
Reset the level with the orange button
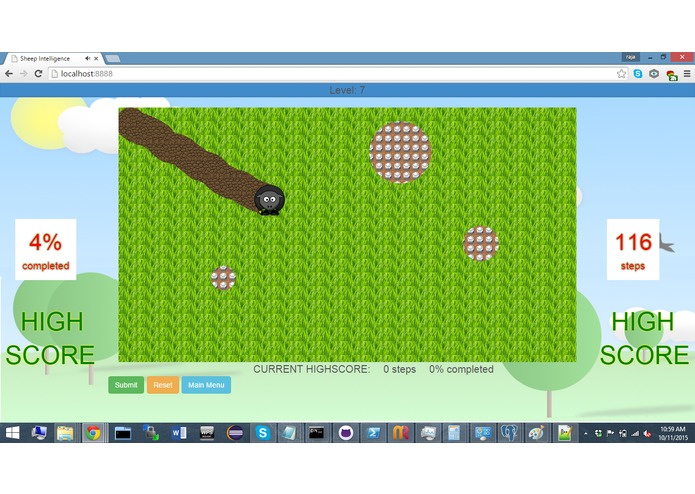click(x=163, y=385)
